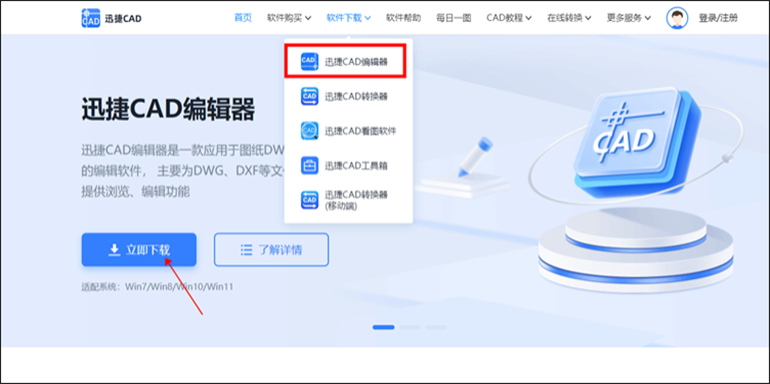Viewport: 770px width, 384px height.
Task: Collapse the 软件下载 dropdown arrow
Action: tap(368, 19)
